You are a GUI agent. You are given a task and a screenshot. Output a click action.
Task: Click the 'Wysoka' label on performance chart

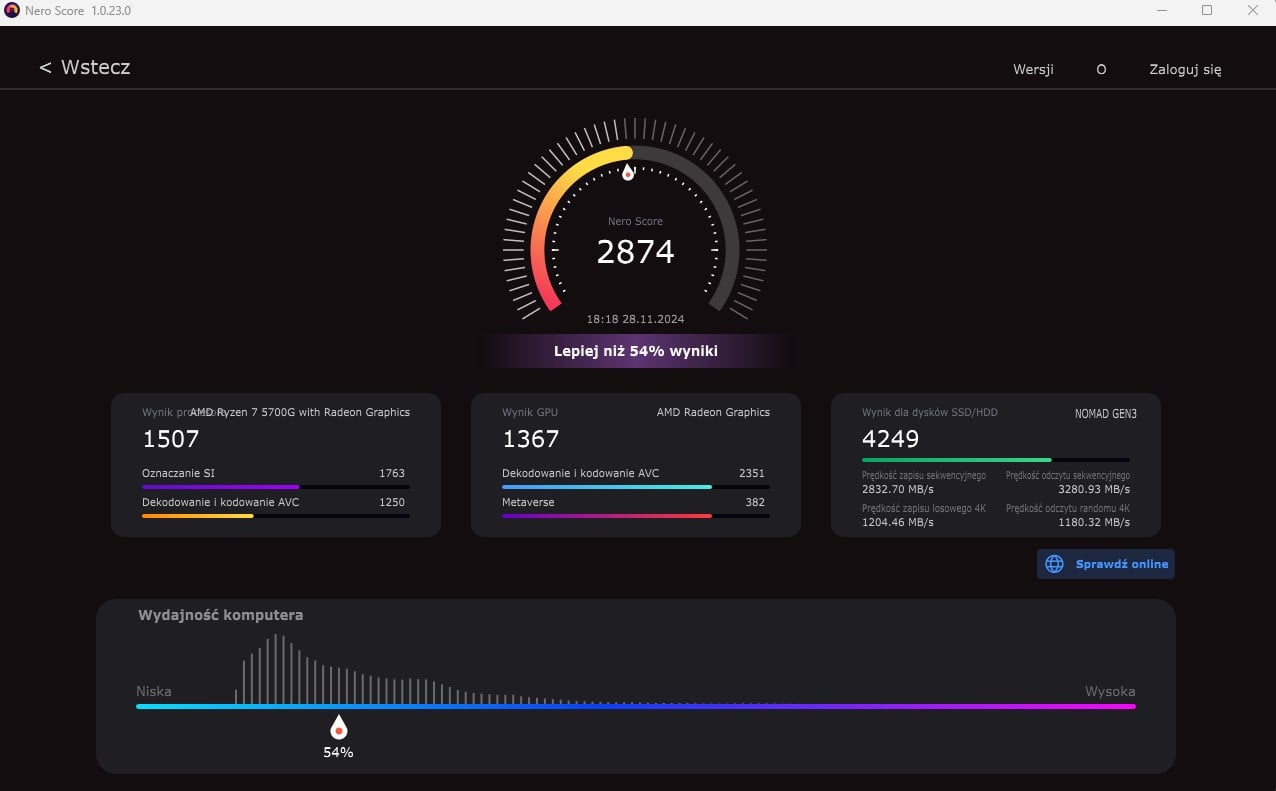pos(1110,691)
